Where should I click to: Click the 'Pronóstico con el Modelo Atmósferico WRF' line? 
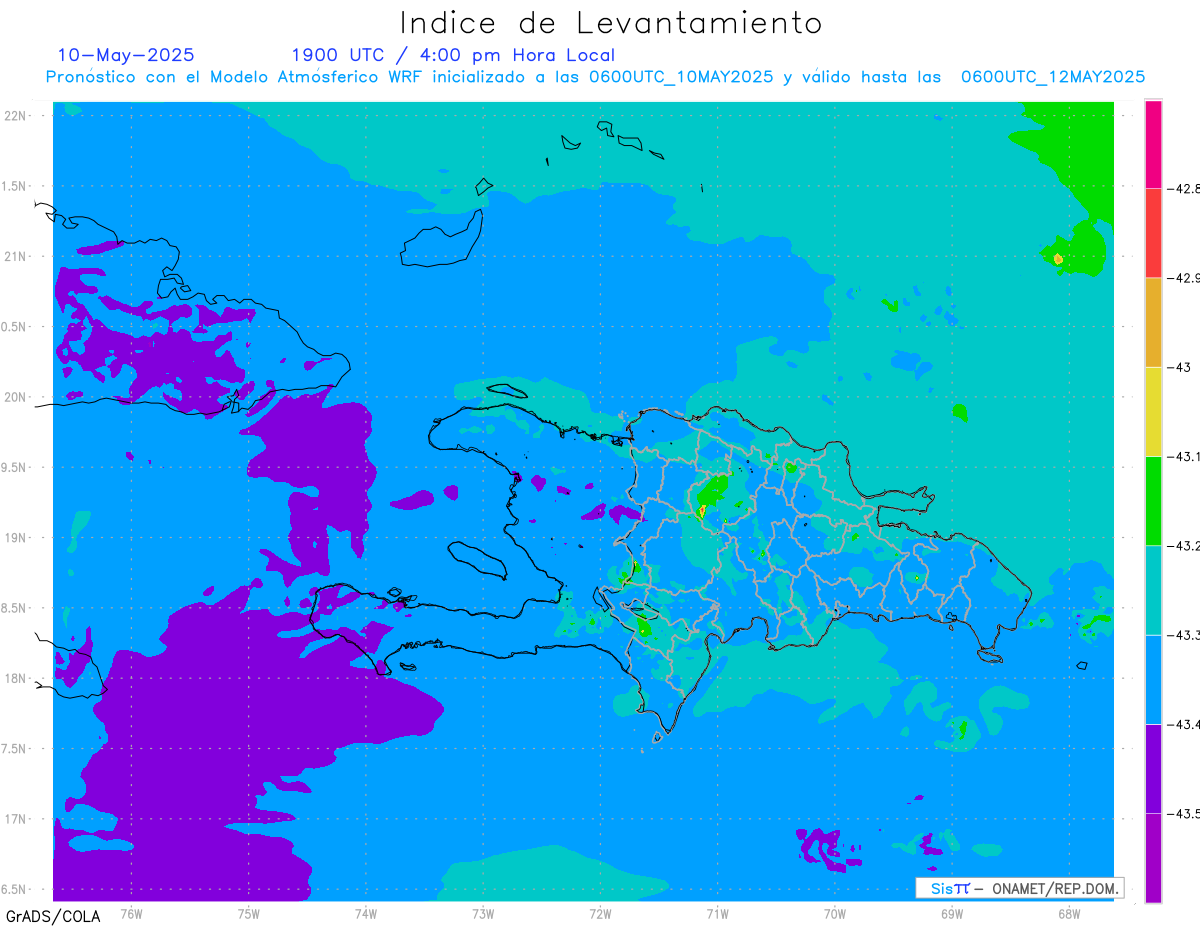(595, 77)
